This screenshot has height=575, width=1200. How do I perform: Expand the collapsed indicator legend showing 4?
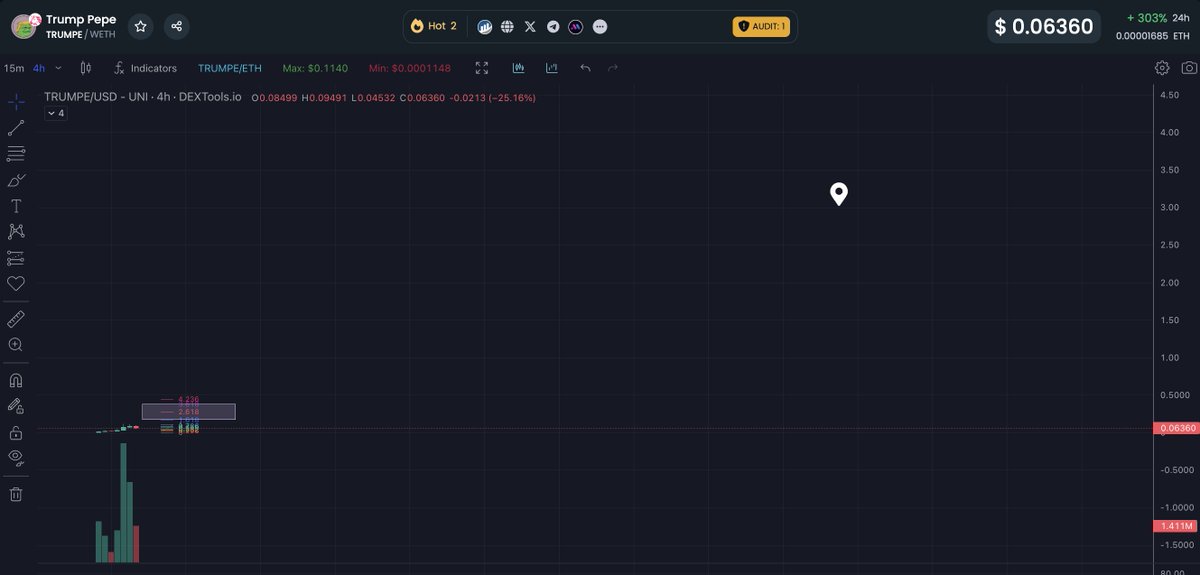[56, 113]
